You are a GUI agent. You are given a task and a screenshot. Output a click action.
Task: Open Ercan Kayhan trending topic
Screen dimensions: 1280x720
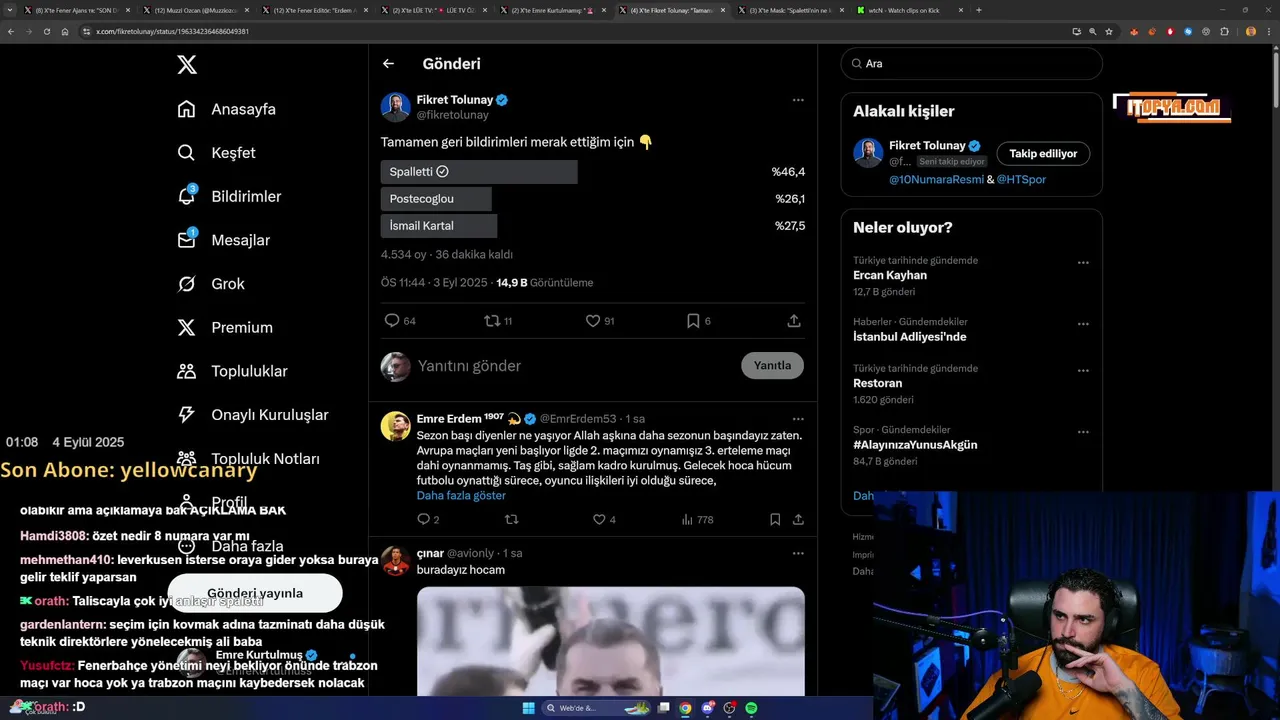tap(890, 276)
